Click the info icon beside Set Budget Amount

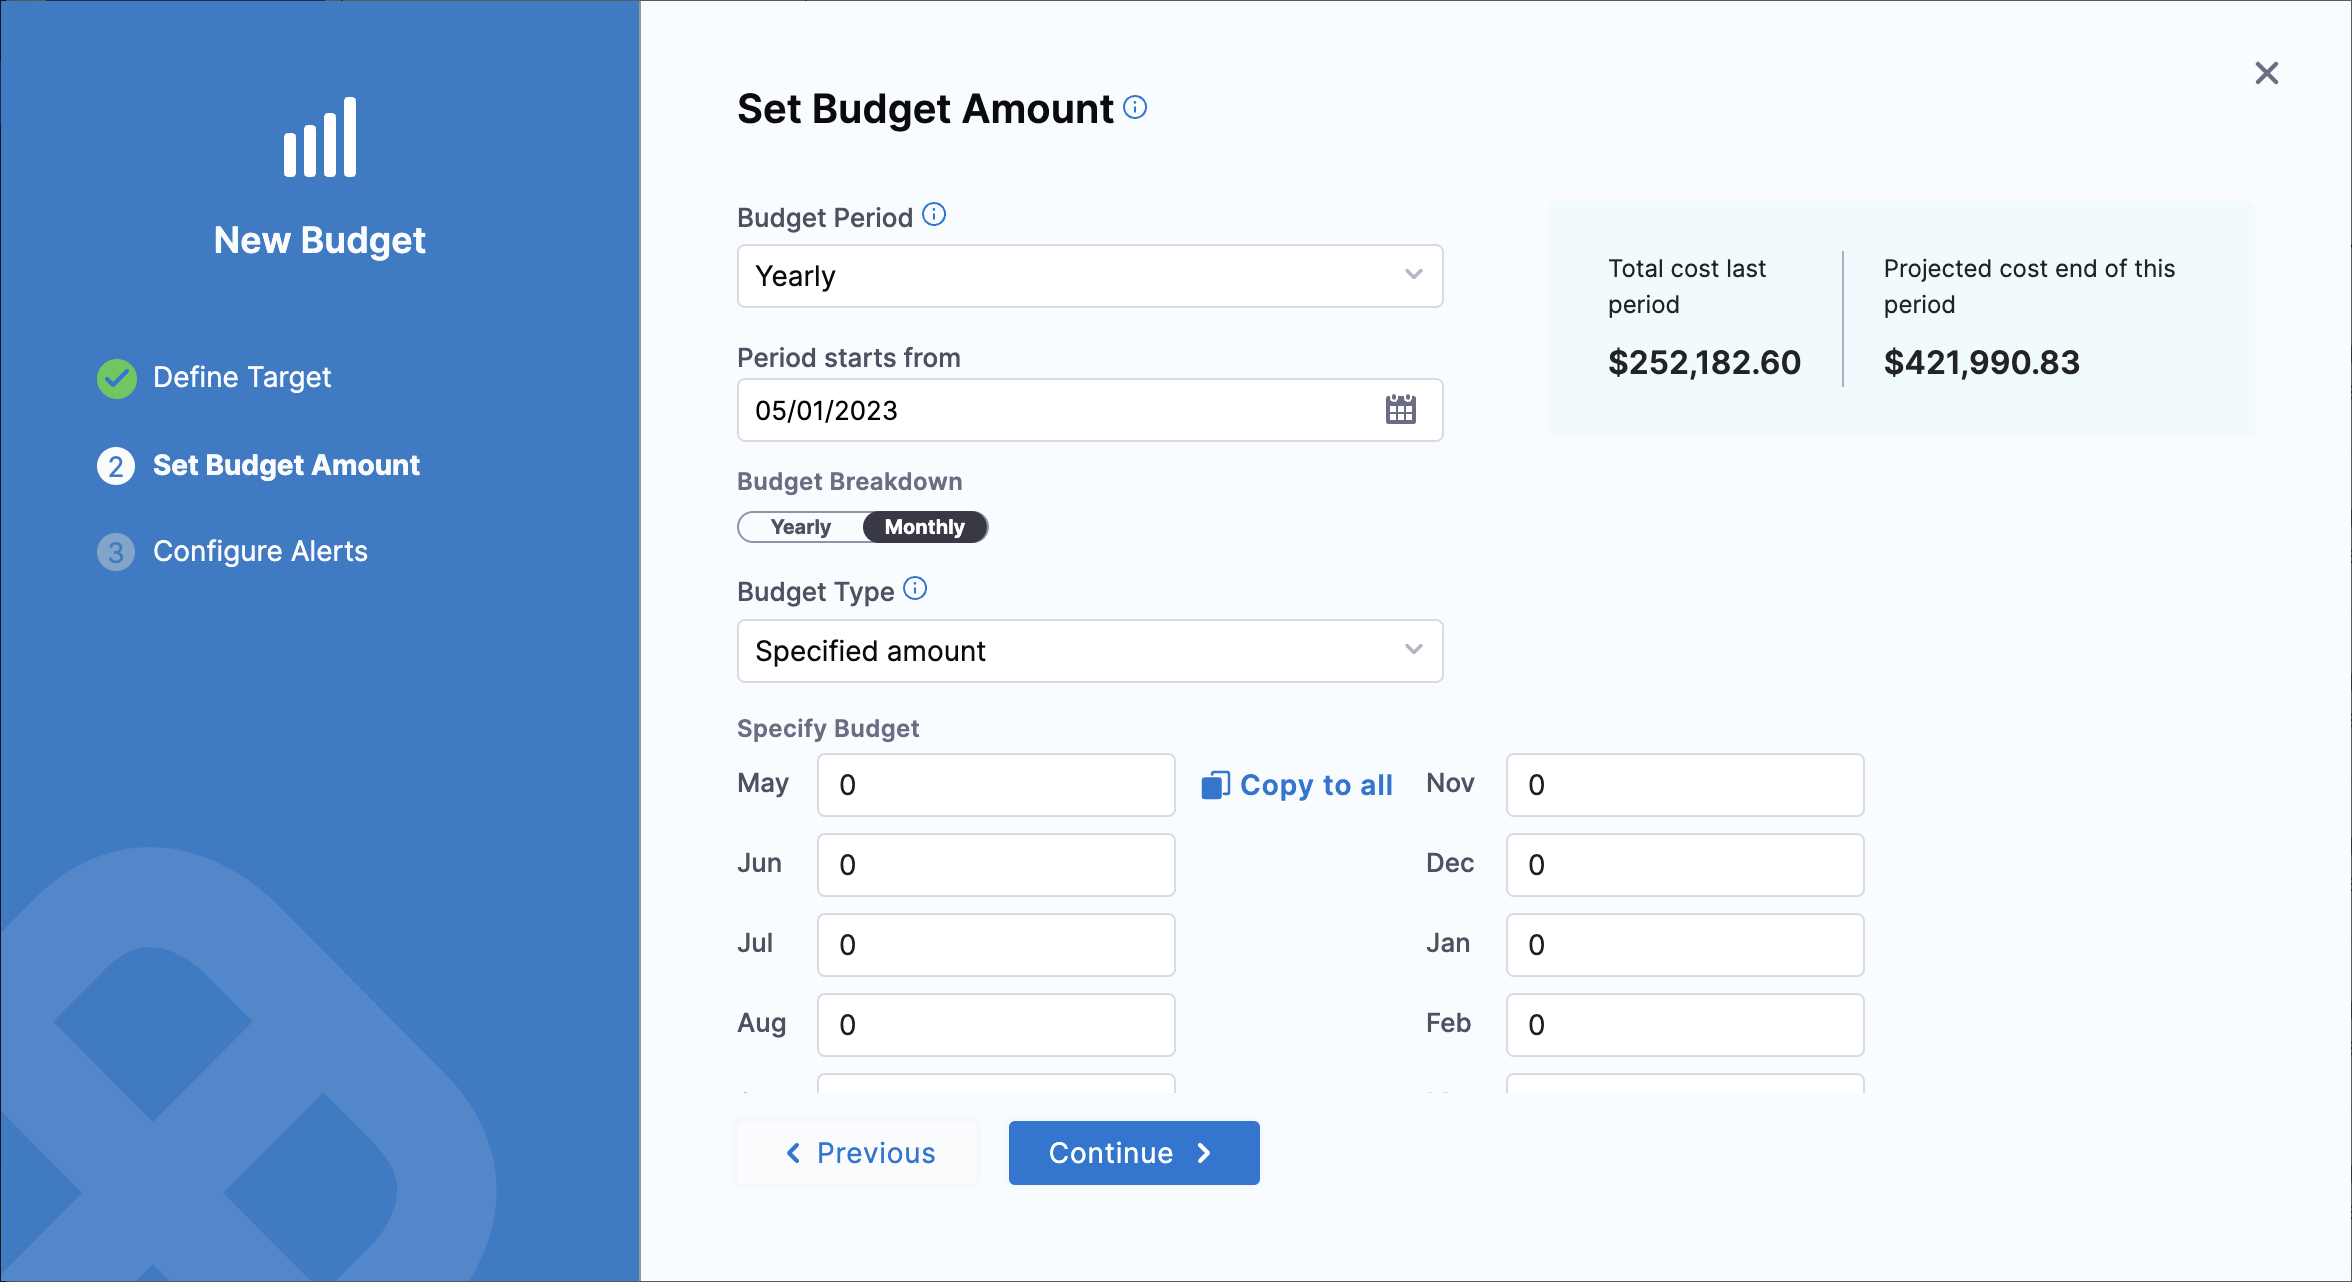(x=1135, y=107)
